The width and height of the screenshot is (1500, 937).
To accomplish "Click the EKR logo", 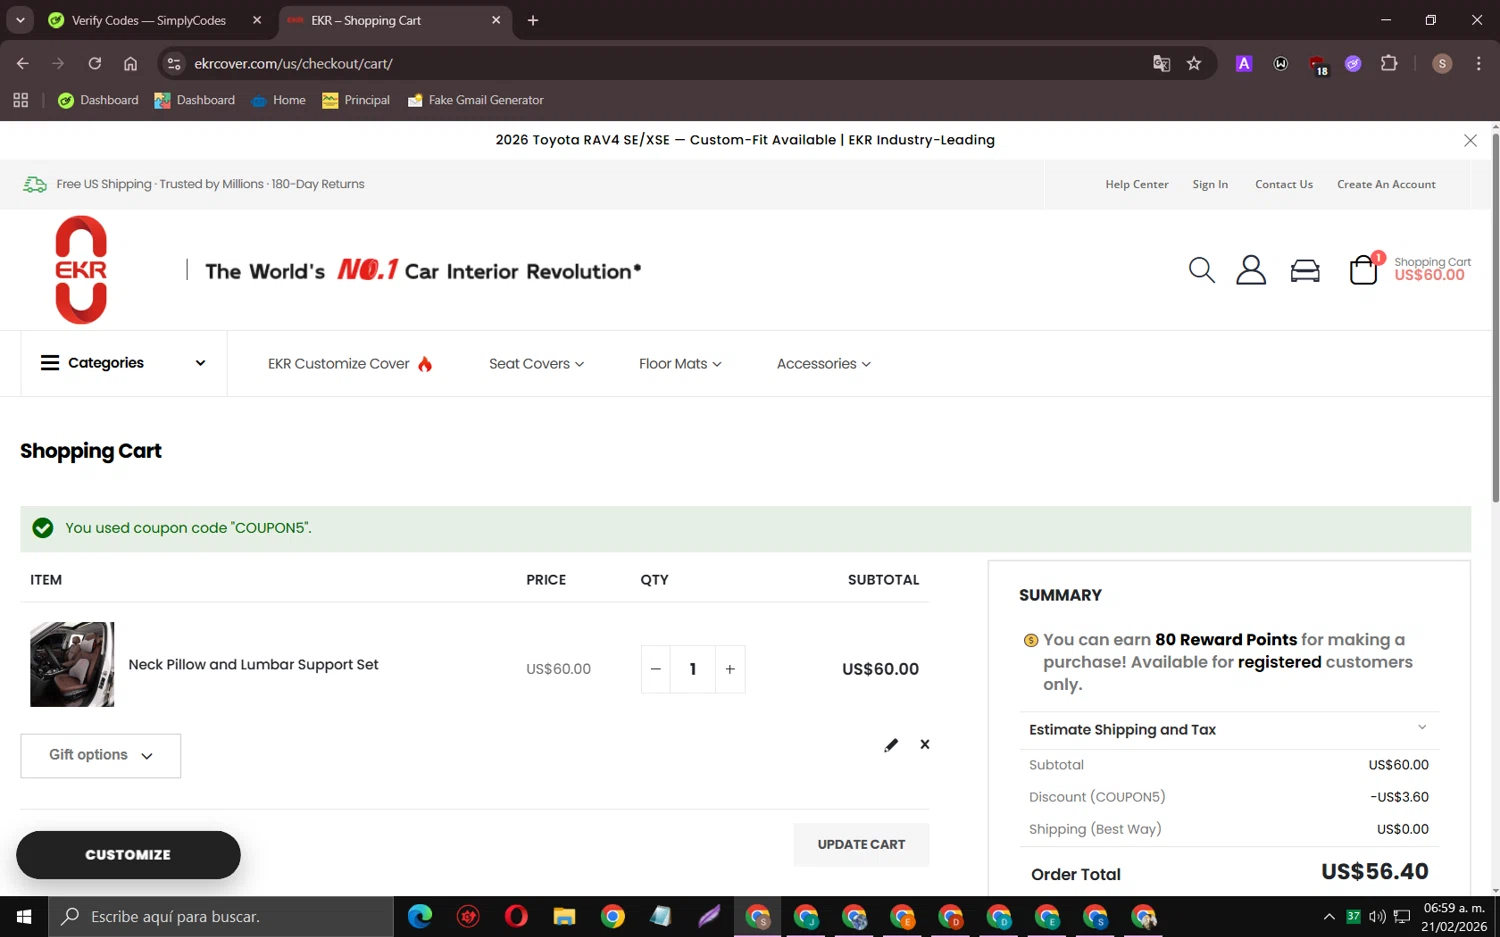I will click(81, 270).
